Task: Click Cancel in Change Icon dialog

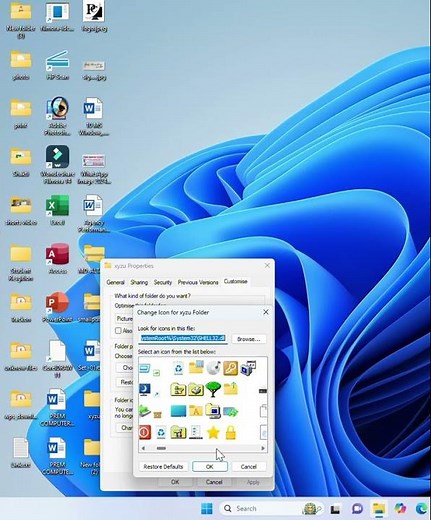Action: 249,467
